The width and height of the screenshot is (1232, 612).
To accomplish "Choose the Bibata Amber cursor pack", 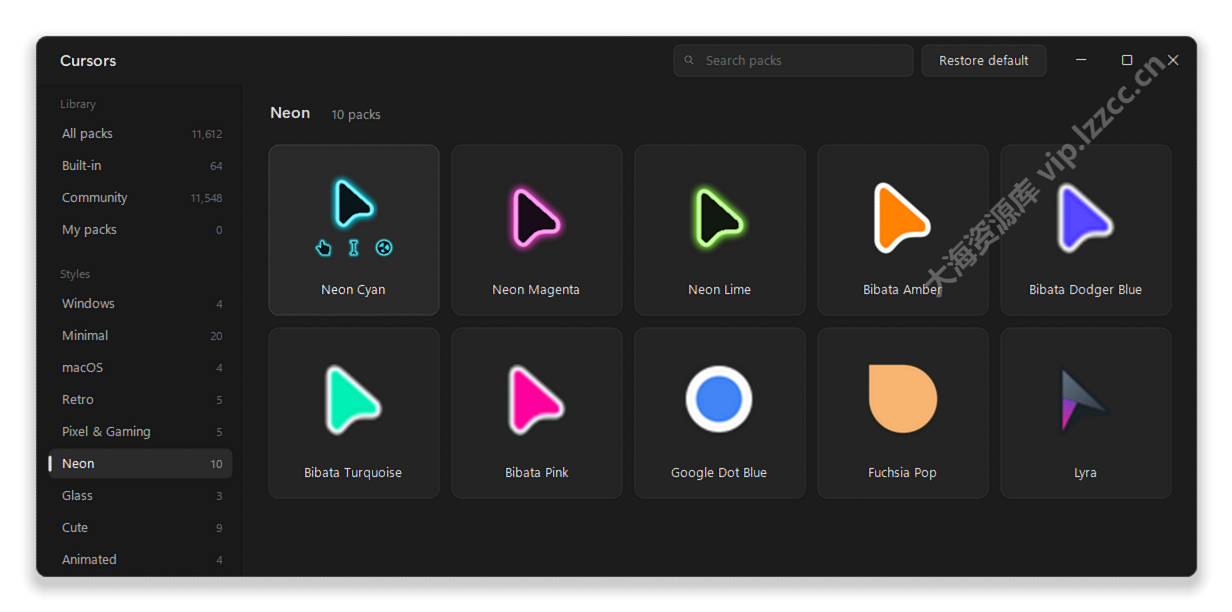I will click(903, 230).
